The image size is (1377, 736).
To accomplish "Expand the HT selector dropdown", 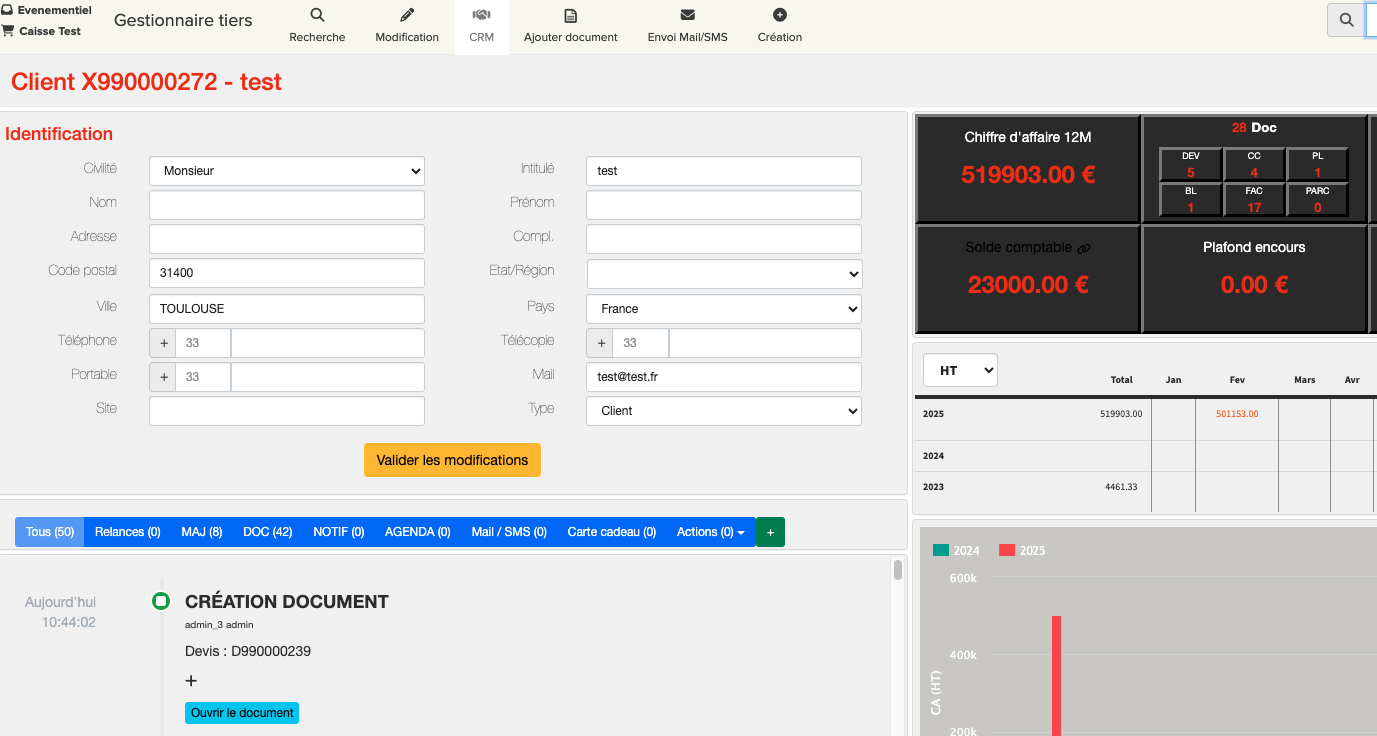I will point(960,371).
